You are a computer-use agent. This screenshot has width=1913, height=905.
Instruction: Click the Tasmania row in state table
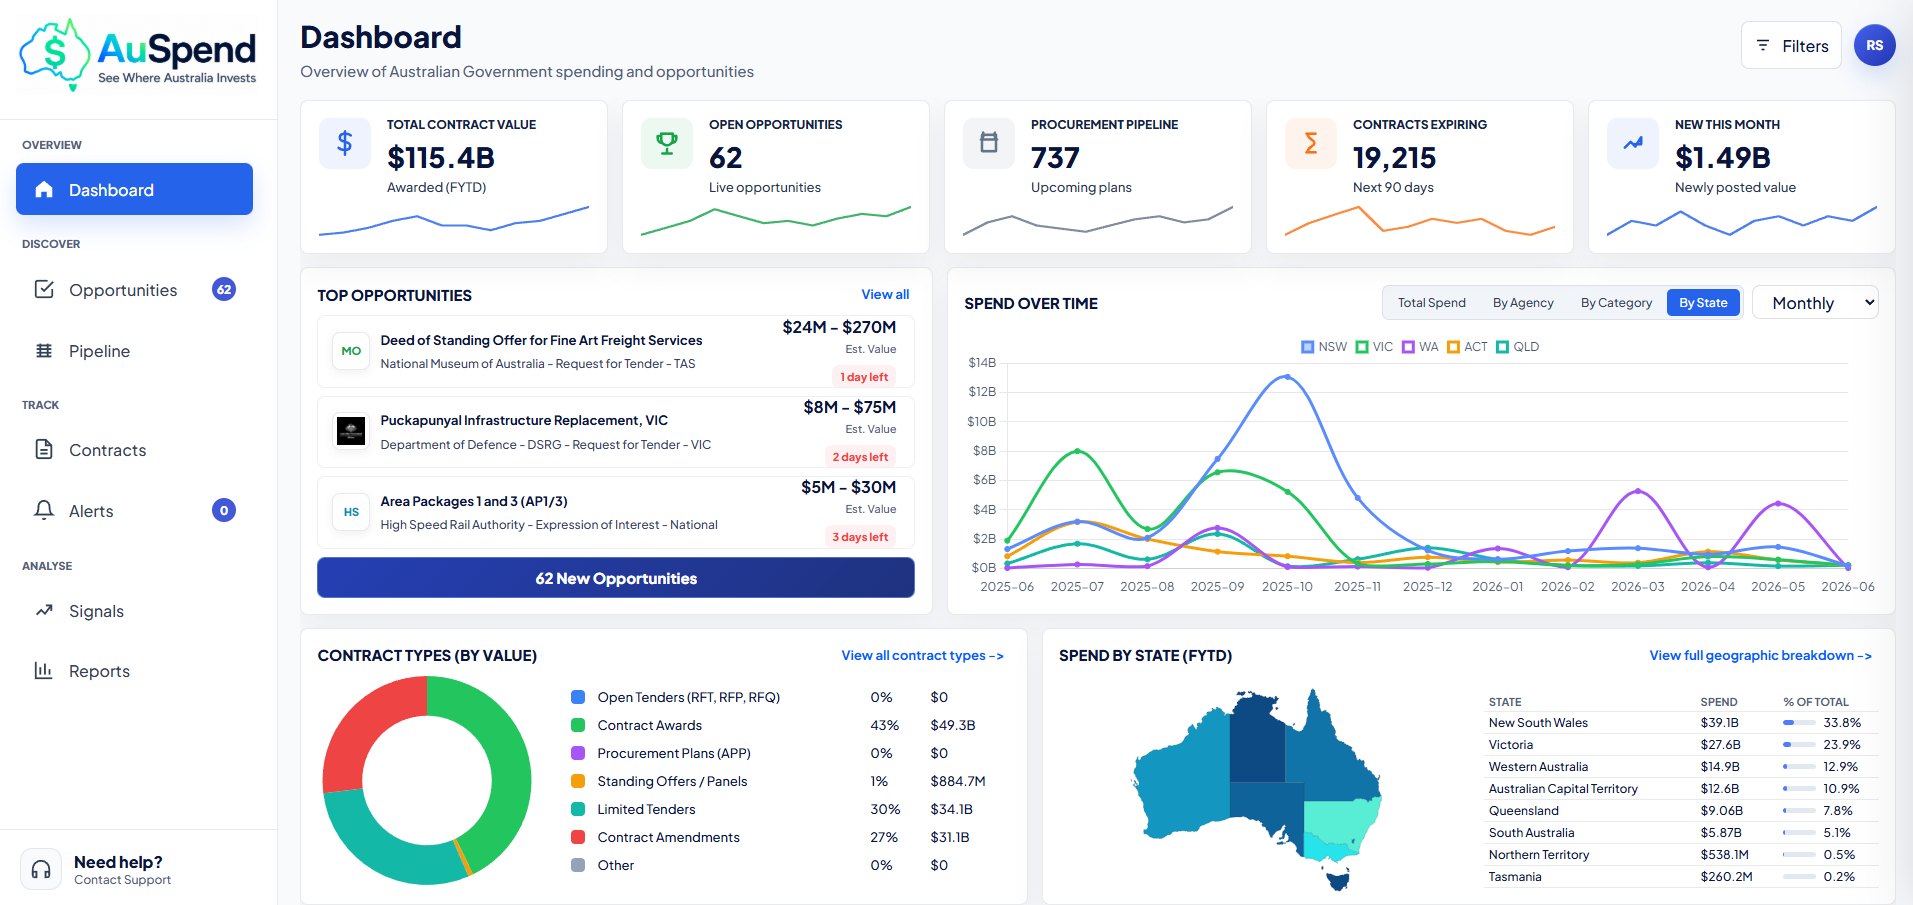(x=1681, y=876)
